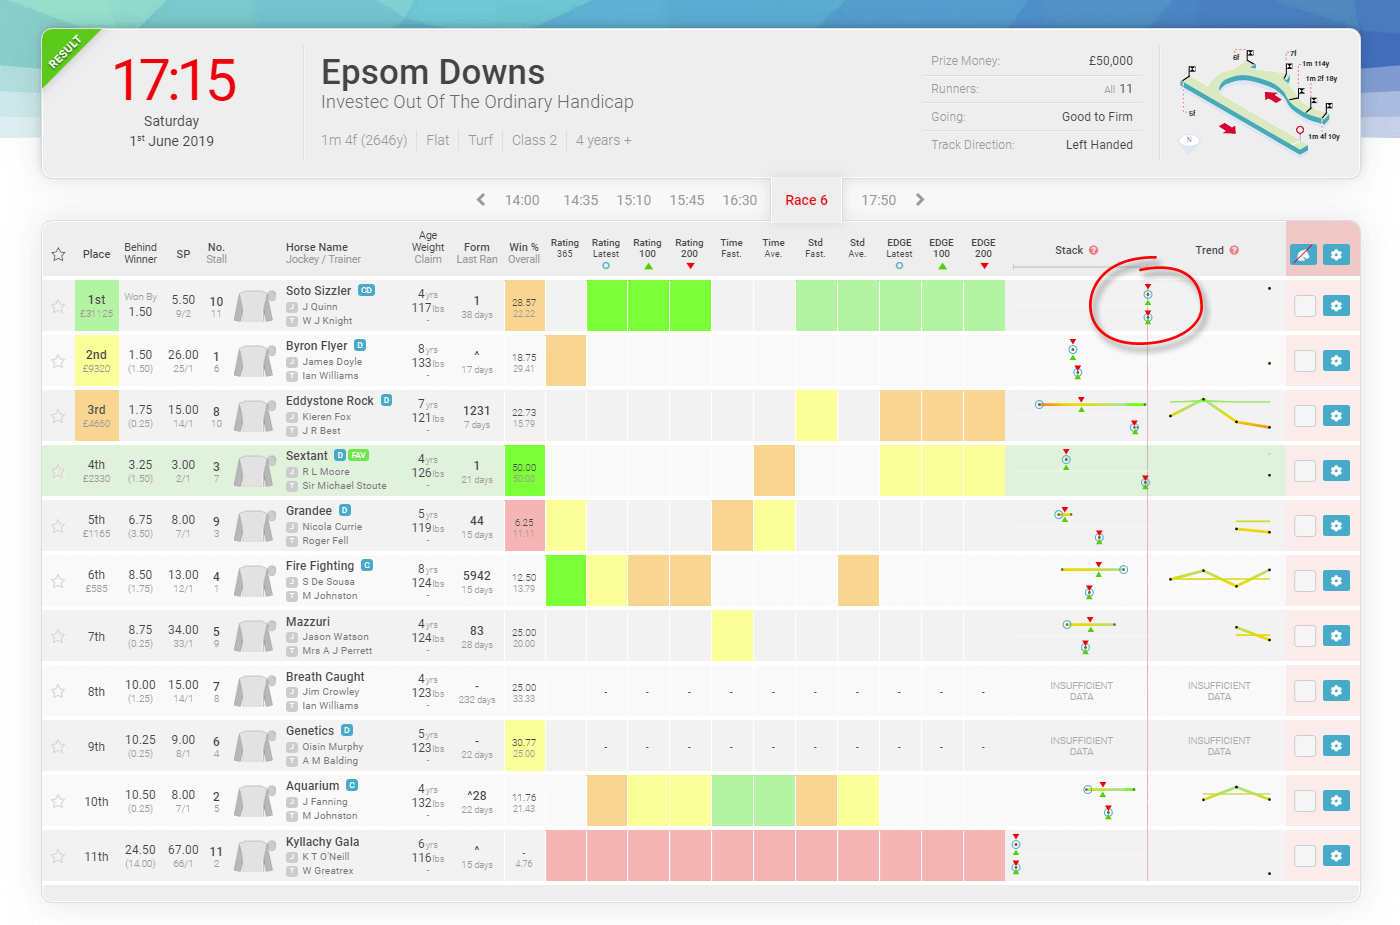
Task: Go to previous races with left chevron
Action: point(481,200)
